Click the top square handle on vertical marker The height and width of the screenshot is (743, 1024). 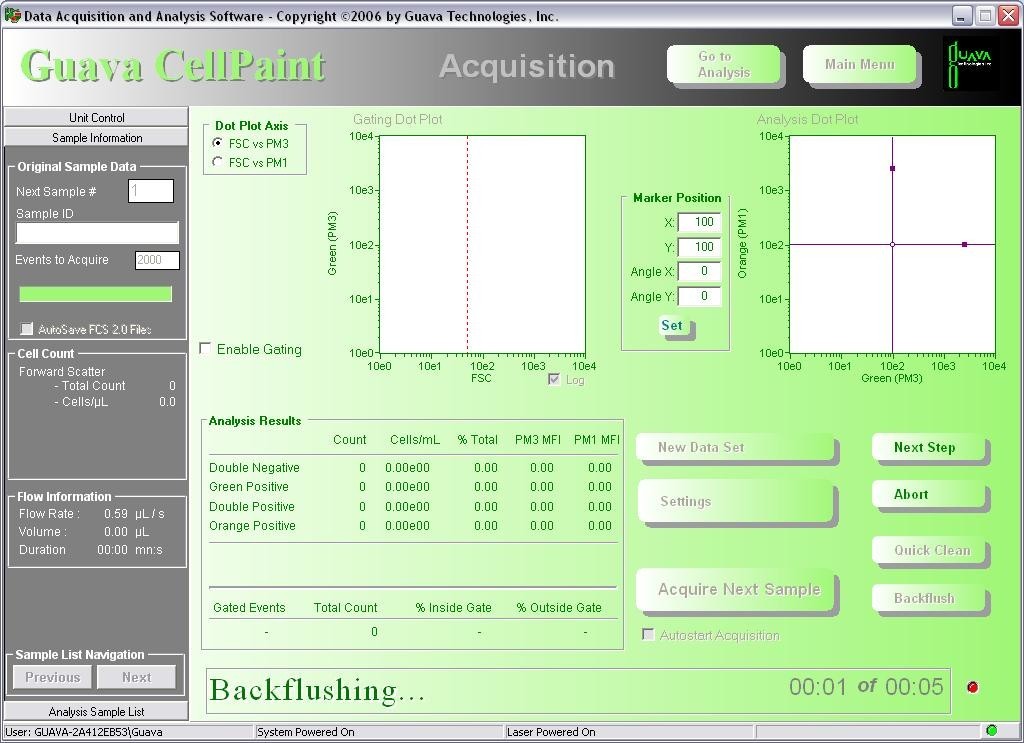click(893, 168)
